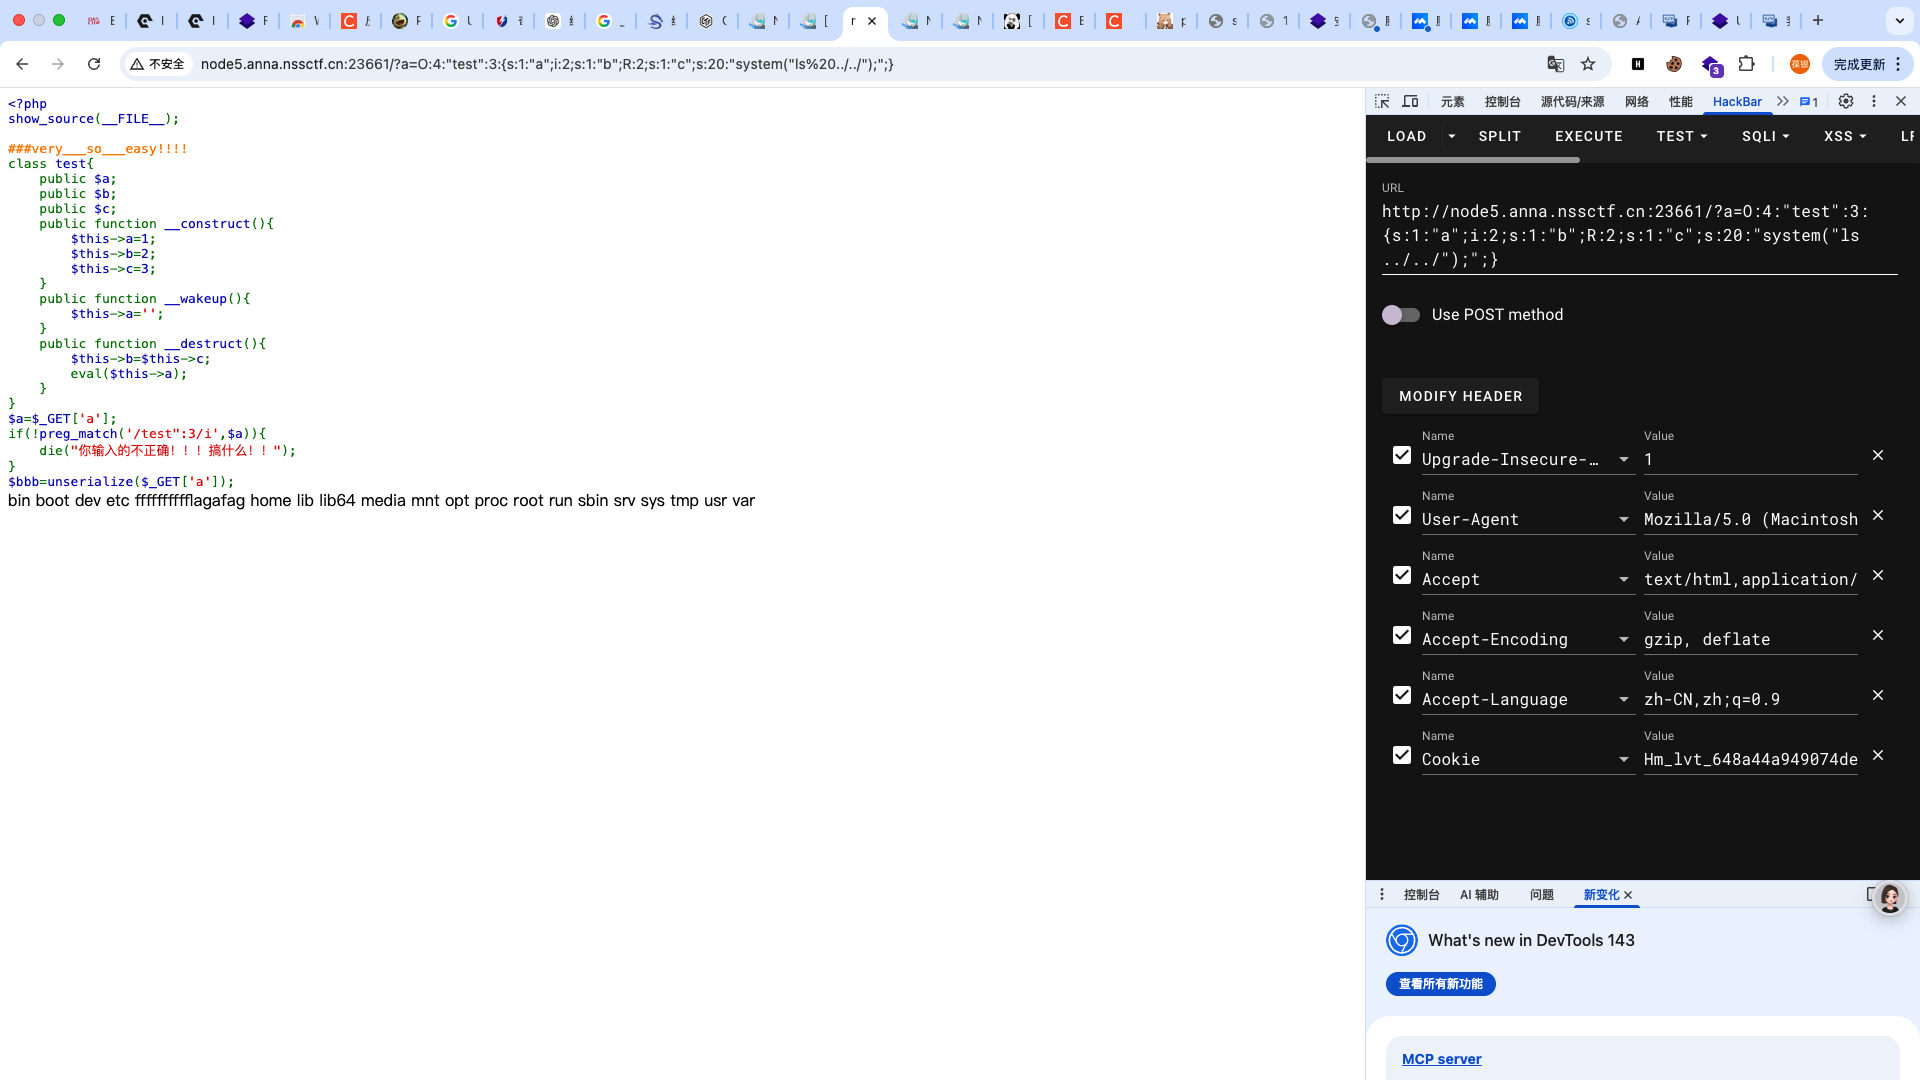
Task: Switch to the 网络 DevTools tab
Action: (1637, 101)
